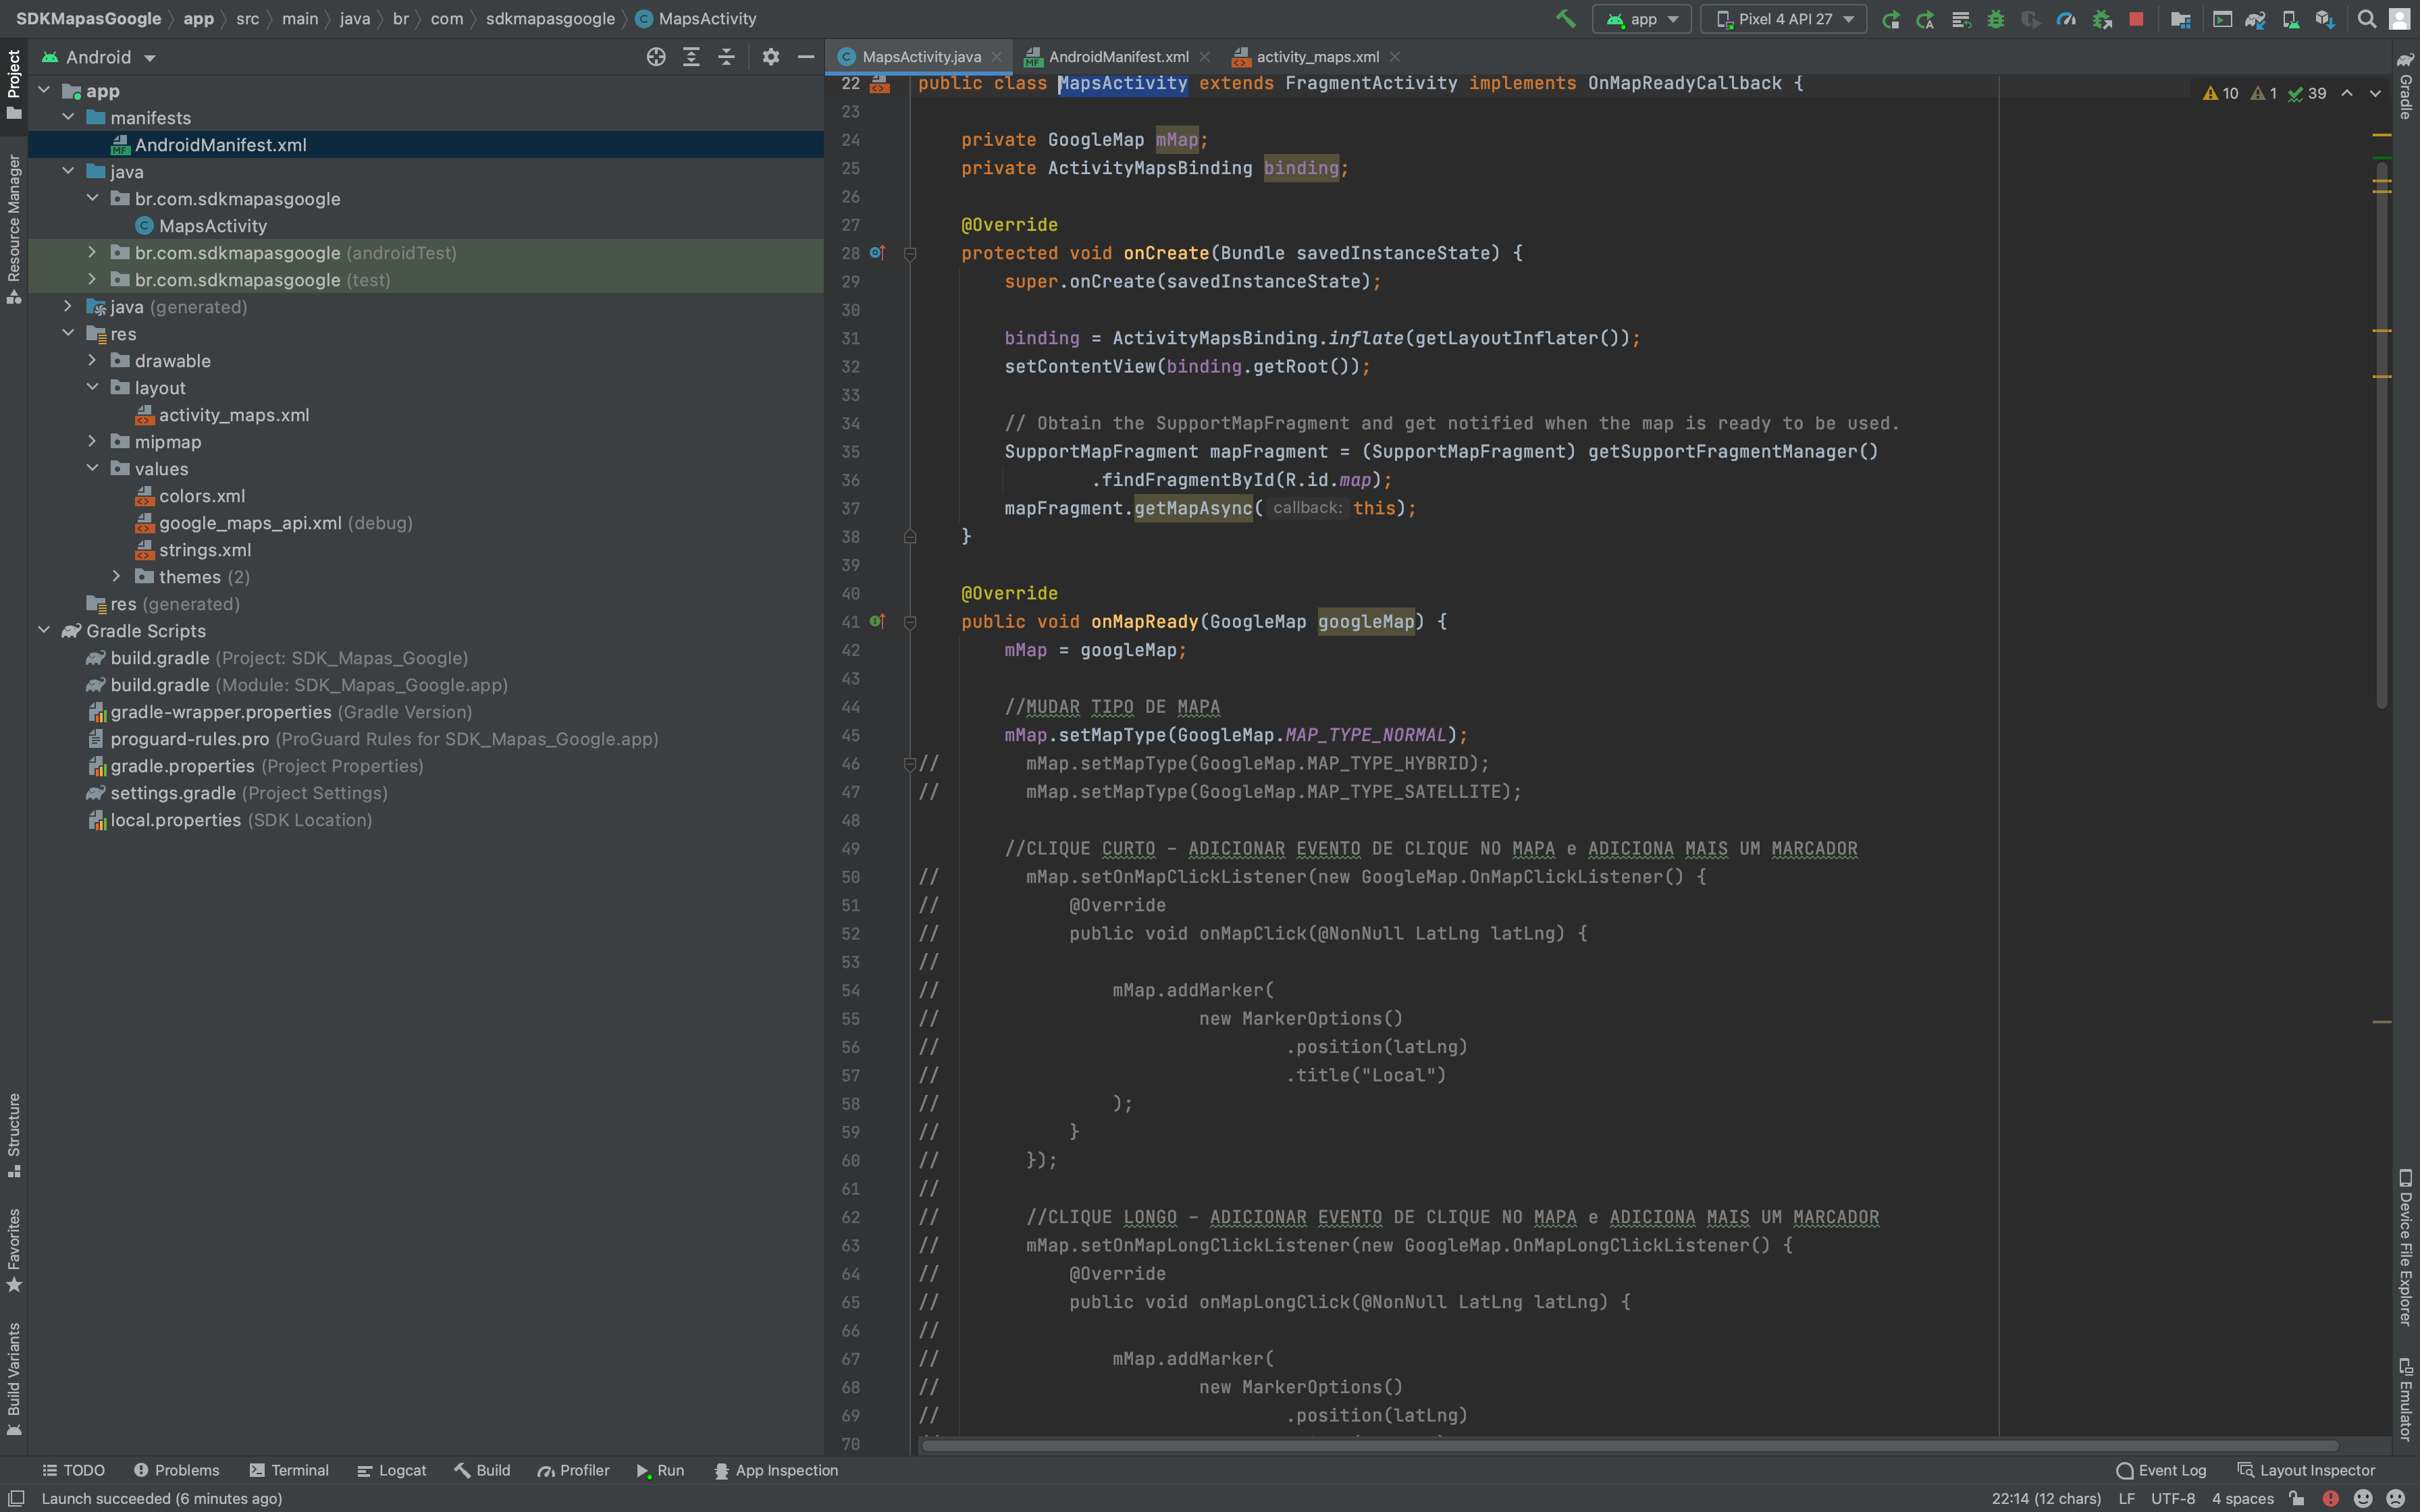Stop the running application
The width and height of the screenshot is (2420, 1512).
coord(2138,18)
